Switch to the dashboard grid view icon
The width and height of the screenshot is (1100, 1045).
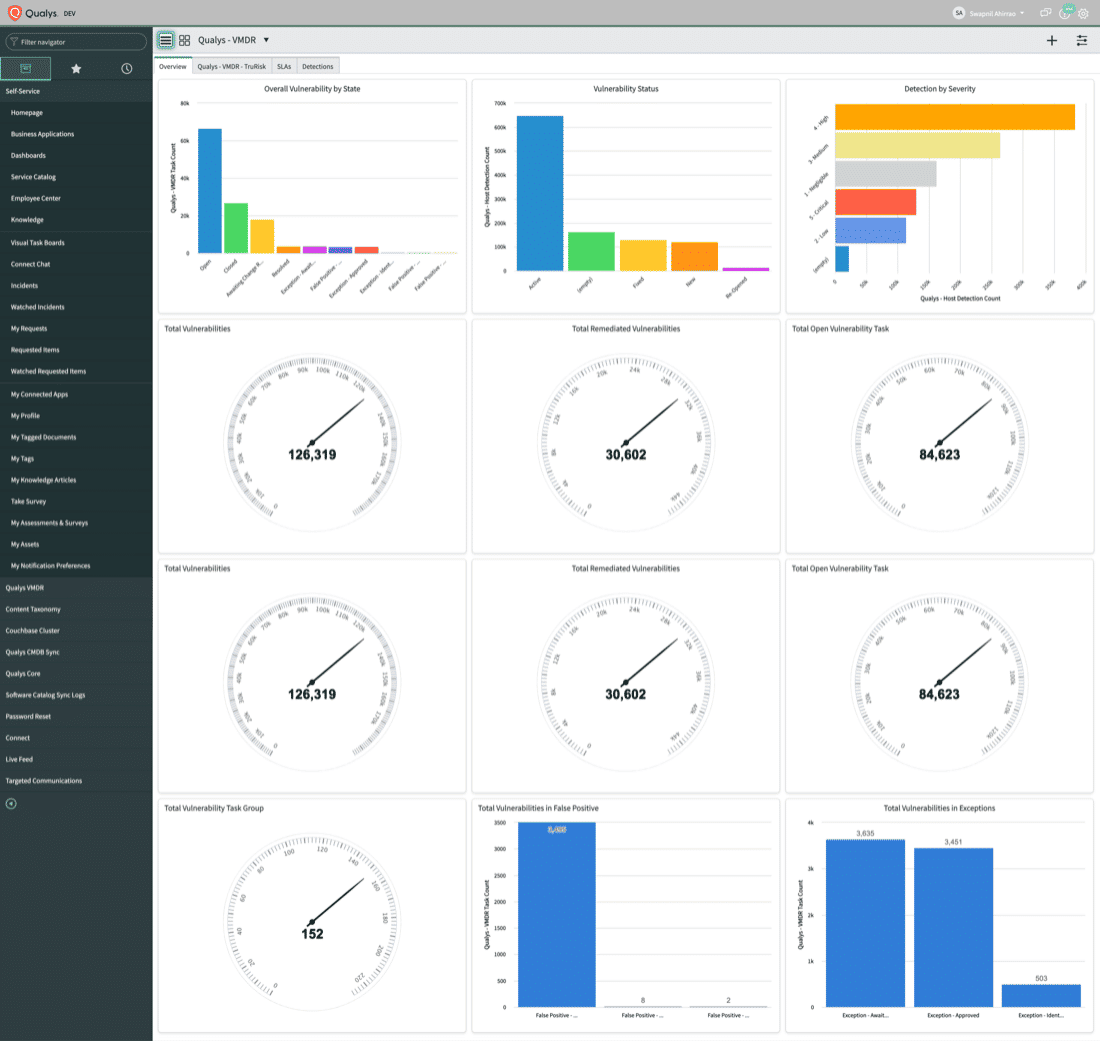185,40
